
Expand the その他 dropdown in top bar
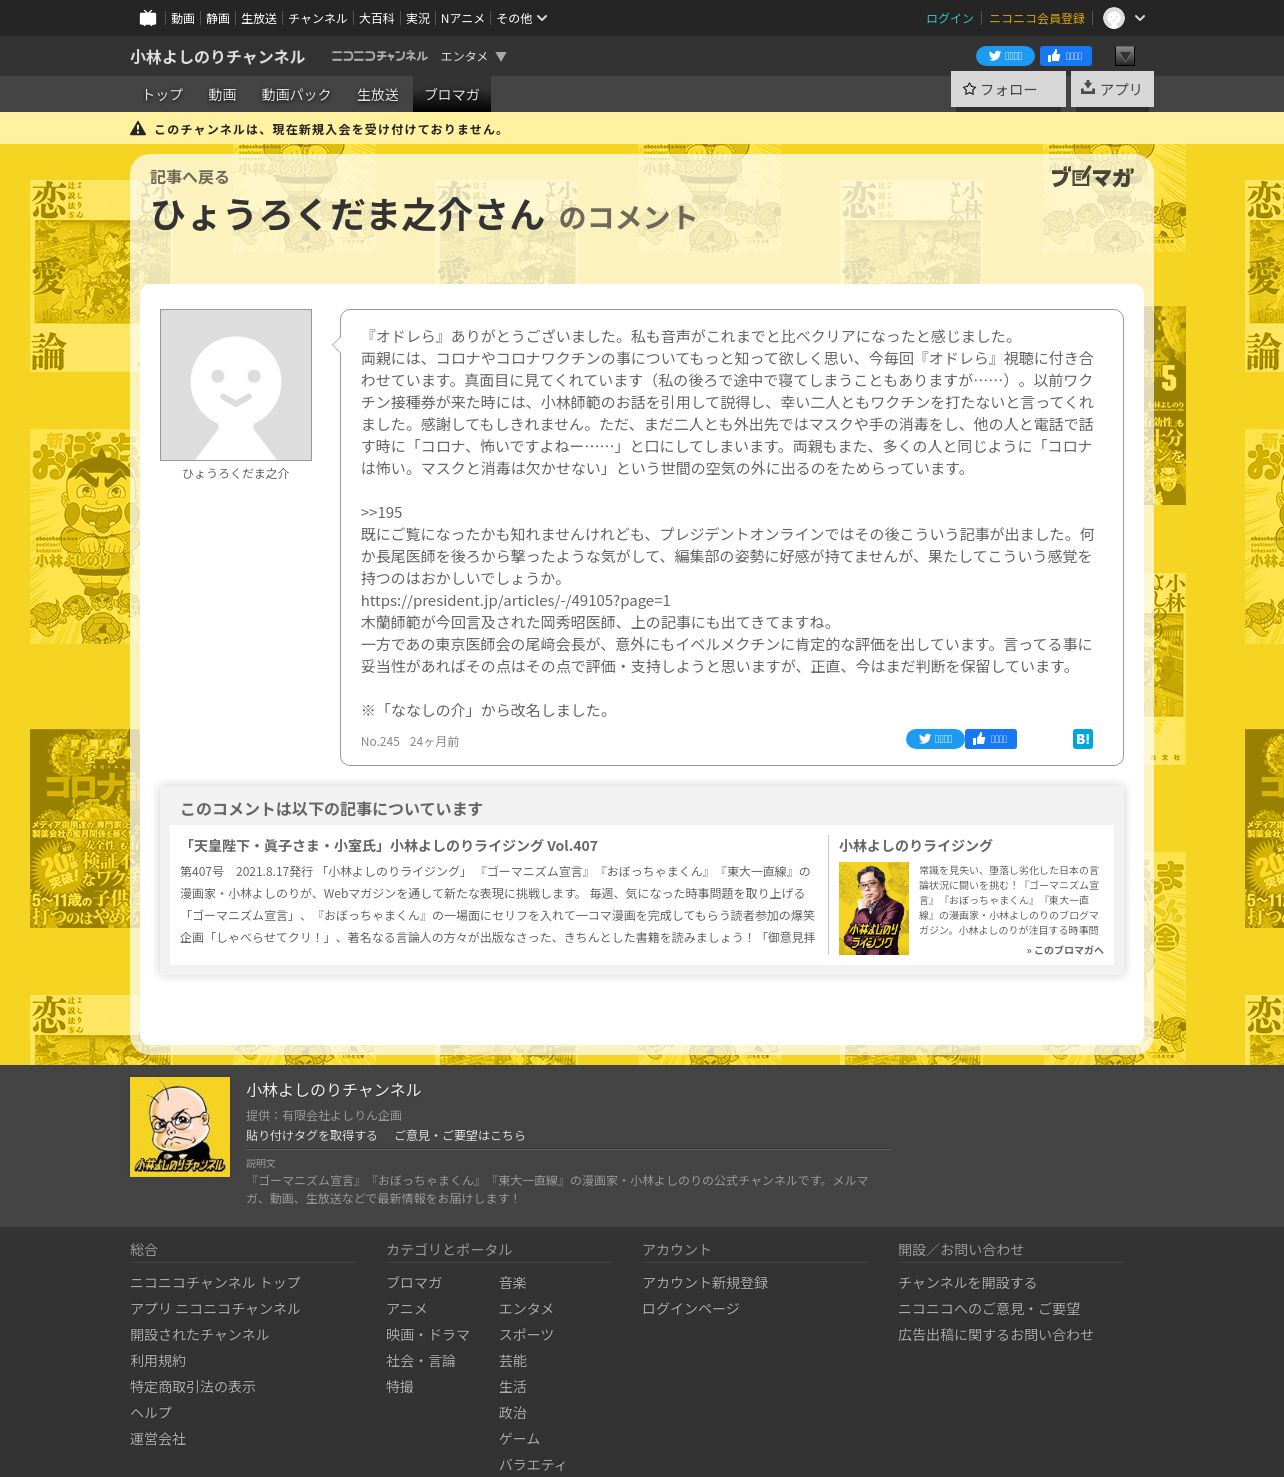[x=522, y=18]
